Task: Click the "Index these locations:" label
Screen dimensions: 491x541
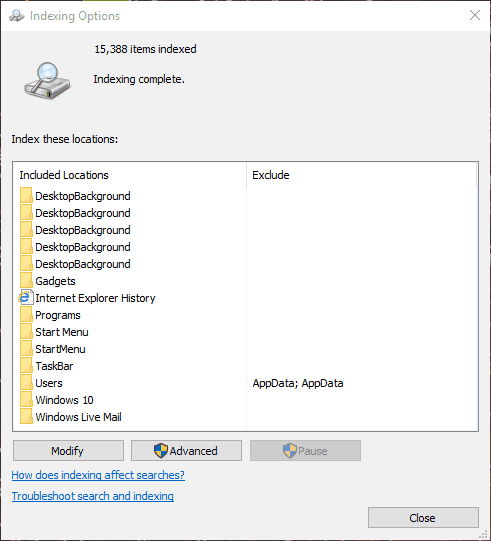Action: 65,139
